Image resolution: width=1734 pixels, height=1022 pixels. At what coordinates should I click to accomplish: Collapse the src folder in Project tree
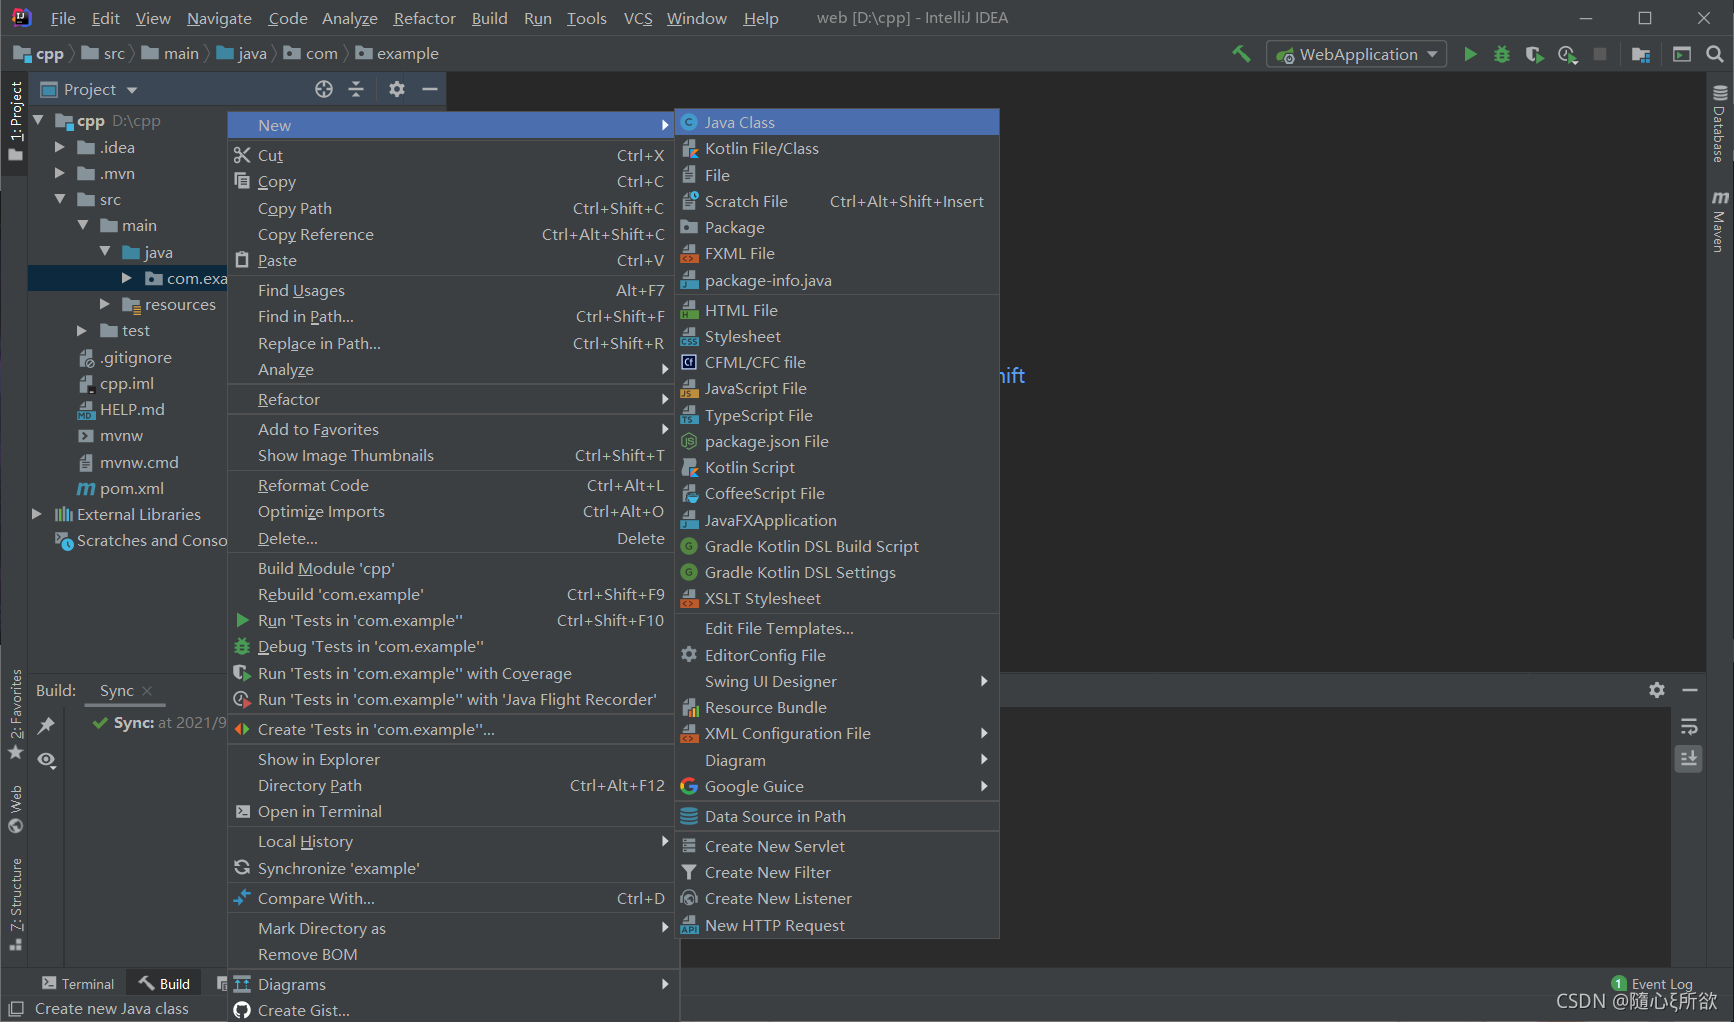[x=58, y=199]
